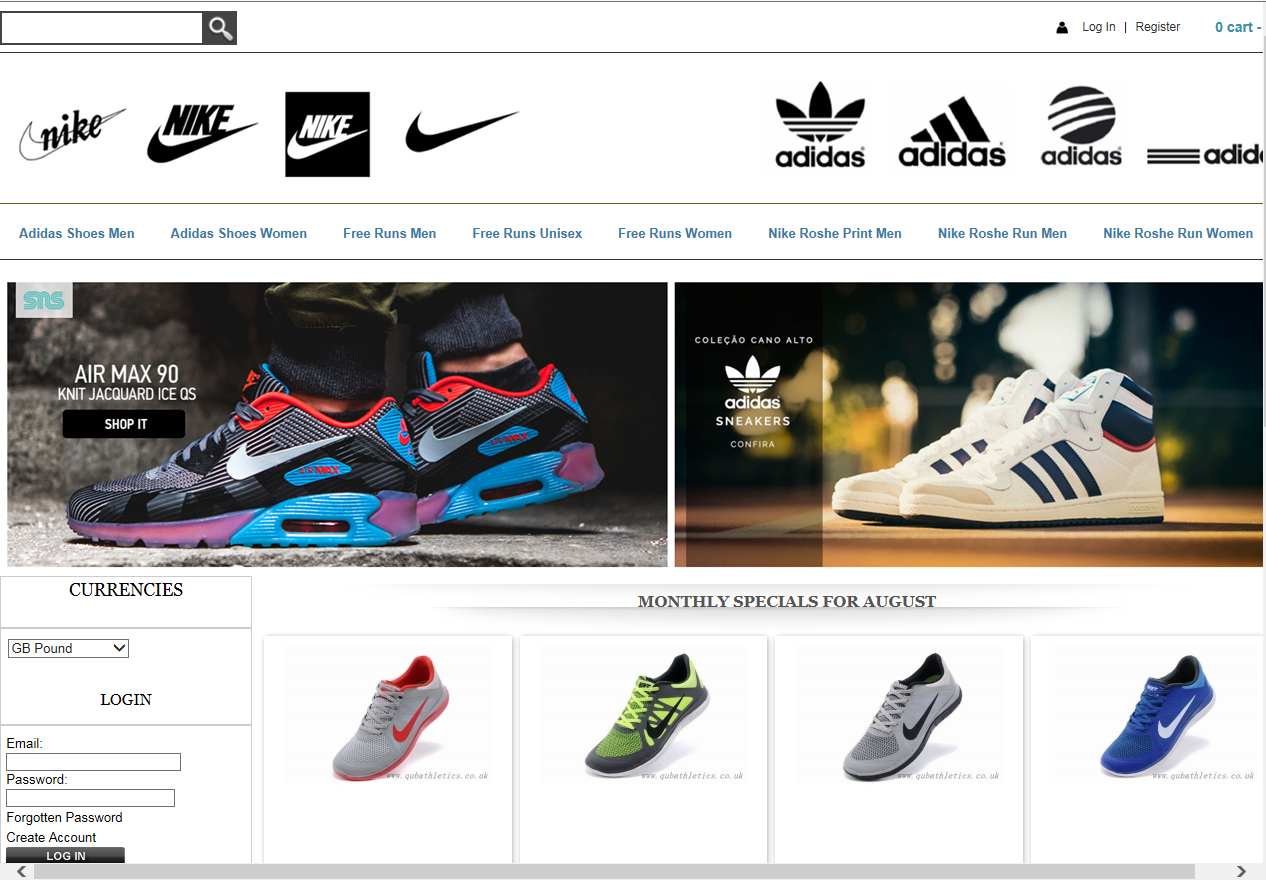Click the user profile icon beside Log In
Screen dimensions: 1266x880
(1062, 28)
